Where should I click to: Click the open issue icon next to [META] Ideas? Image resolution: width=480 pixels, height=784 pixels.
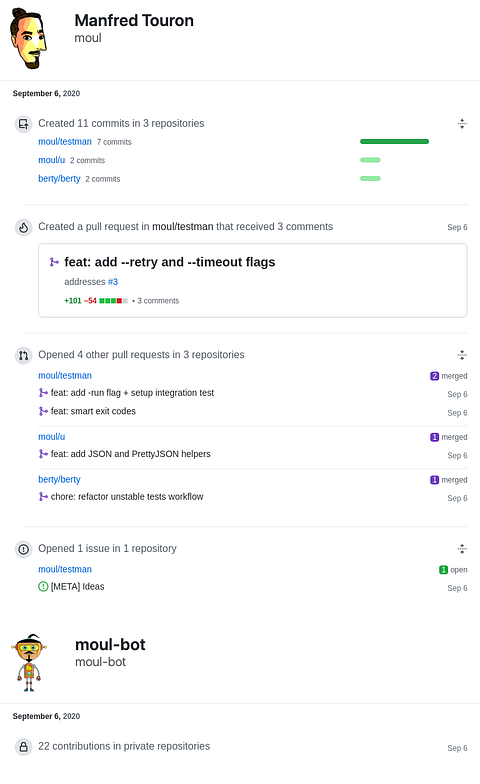(44, 586)
